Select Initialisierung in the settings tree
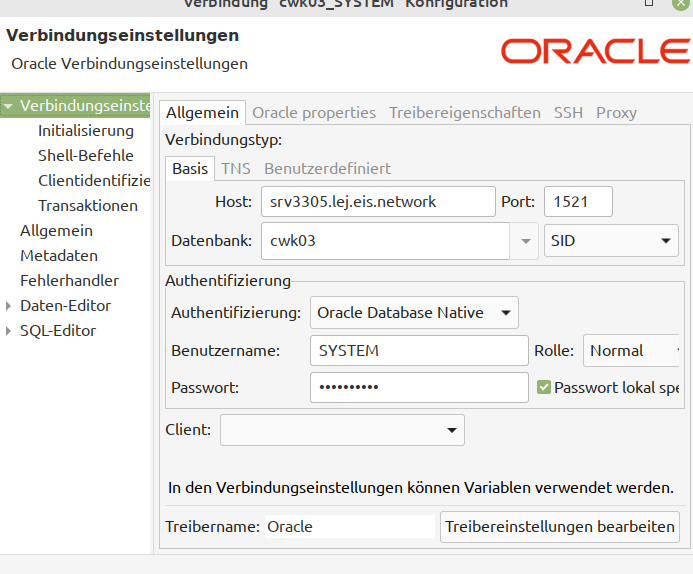 (85, 130)
